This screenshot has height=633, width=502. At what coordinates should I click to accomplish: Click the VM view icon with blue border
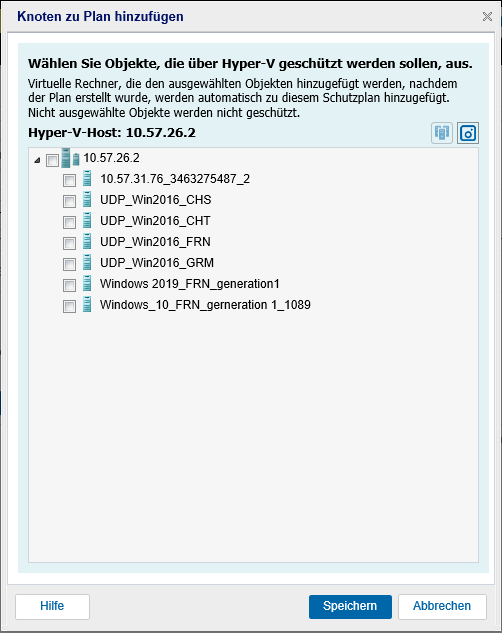(x=468, y=133)
